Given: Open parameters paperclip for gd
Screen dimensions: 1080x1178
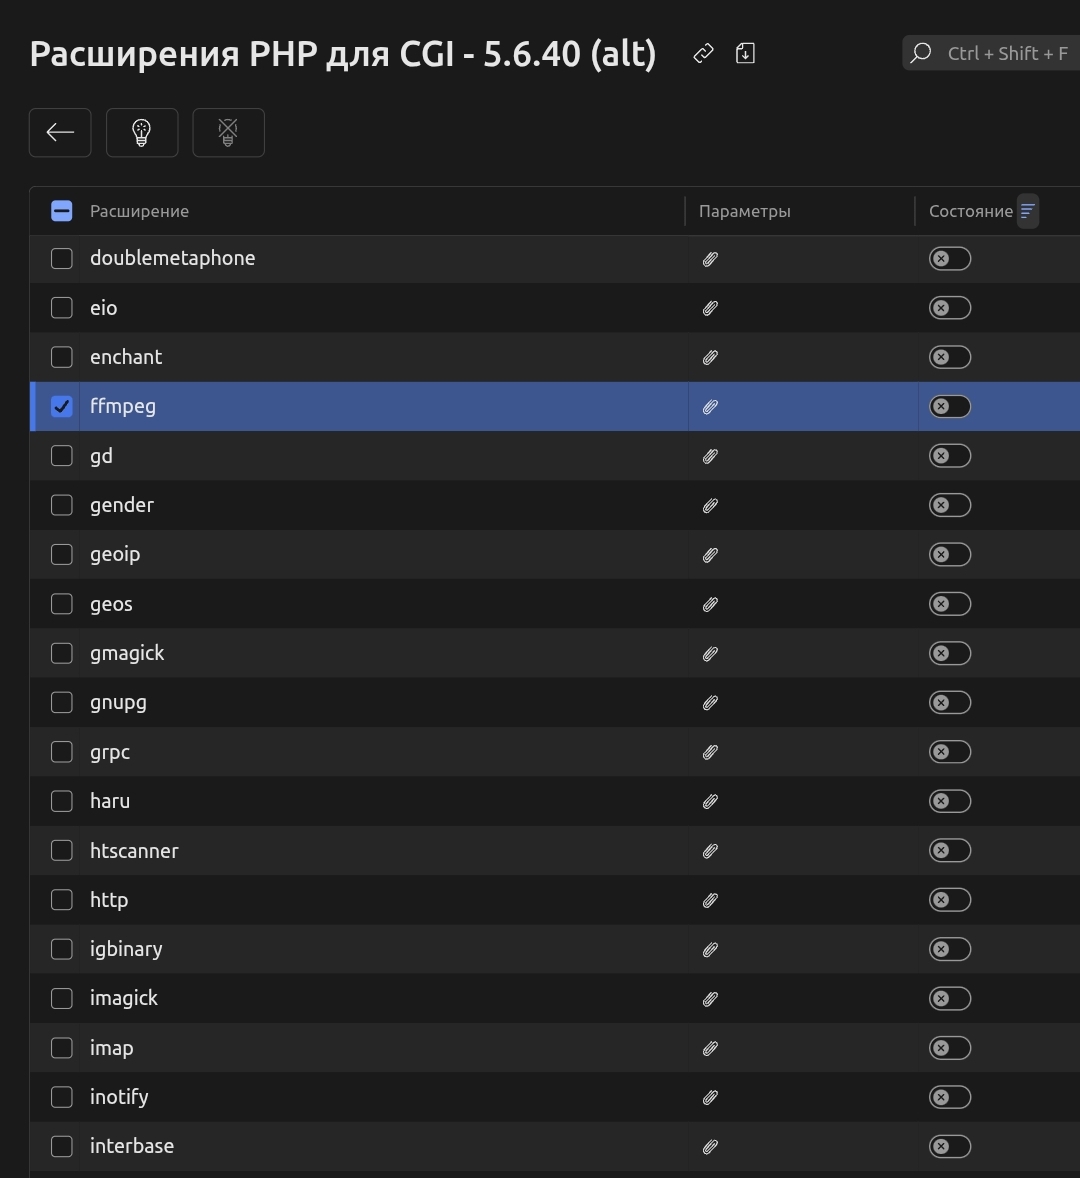Looking at the screenshot, I should tap(710, 456).
